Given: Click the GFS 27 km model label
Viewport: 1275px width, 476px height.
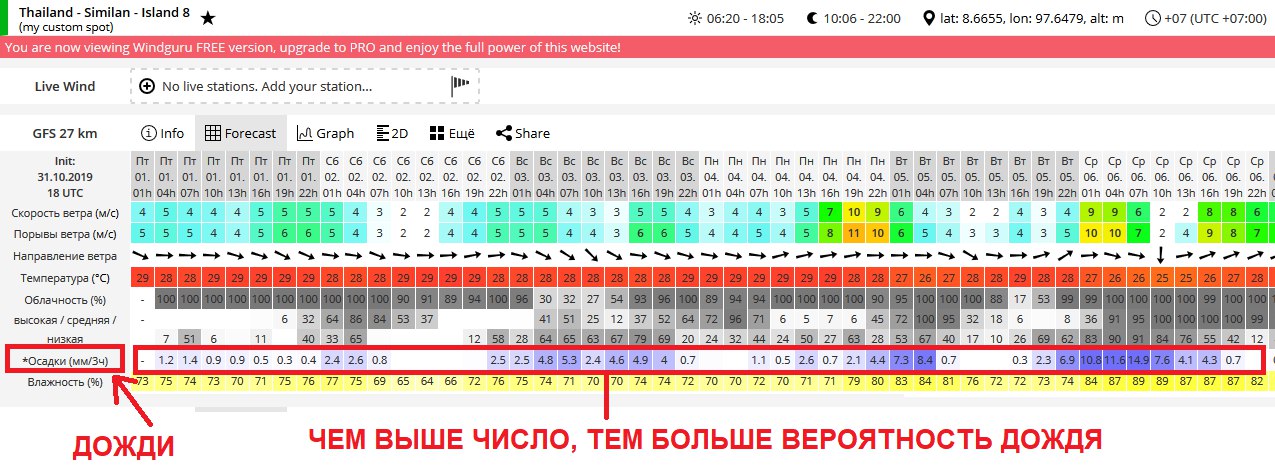Looking at the screenshot, I should click(x=65, y=133).
